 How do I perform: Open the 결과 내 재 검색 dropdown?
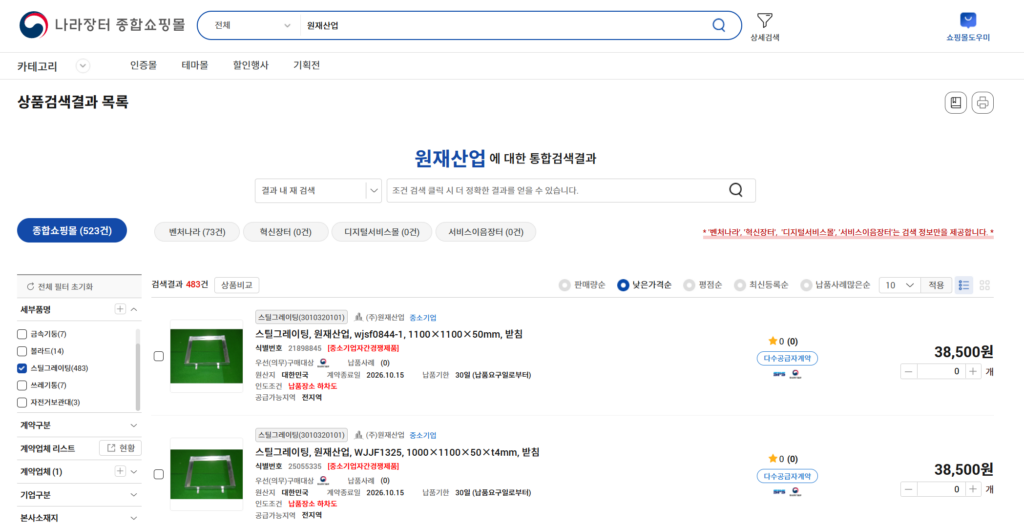pyautogui.click(x=318, y=190)
